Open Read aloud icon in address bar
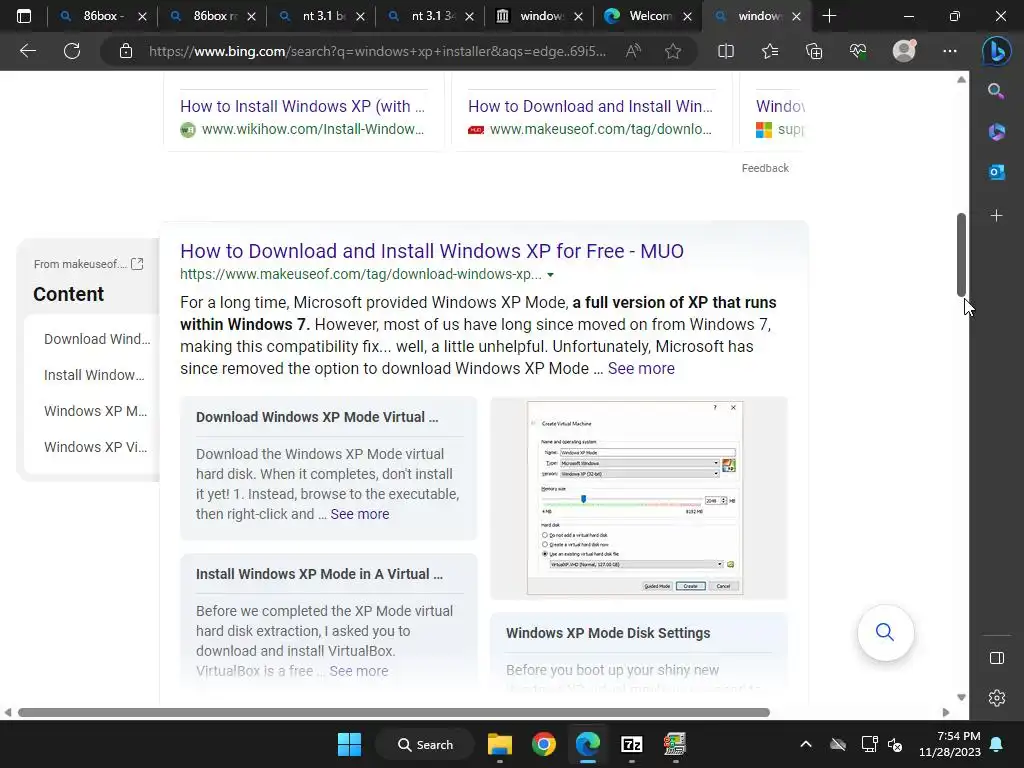This screenshot has width=1024, height=768. click(x=633, y=51)
